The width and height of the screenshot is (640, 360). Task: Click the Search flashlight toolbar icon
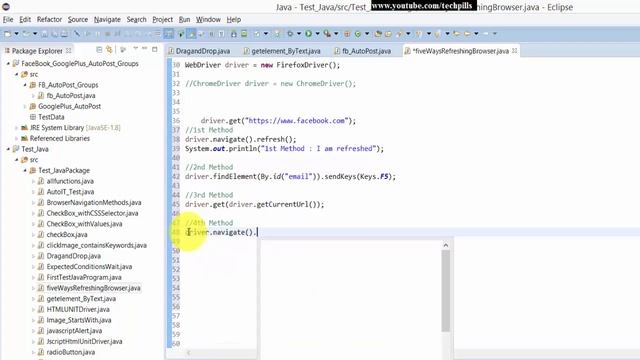[399, 34]
